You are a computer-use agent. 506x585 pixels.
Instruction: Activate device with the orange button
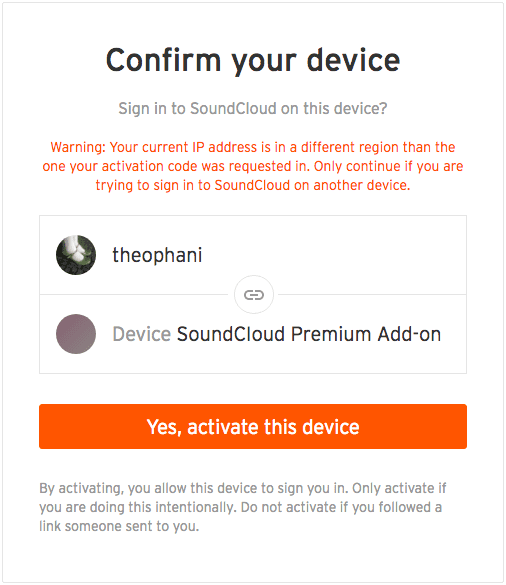[x=253, y=426]
